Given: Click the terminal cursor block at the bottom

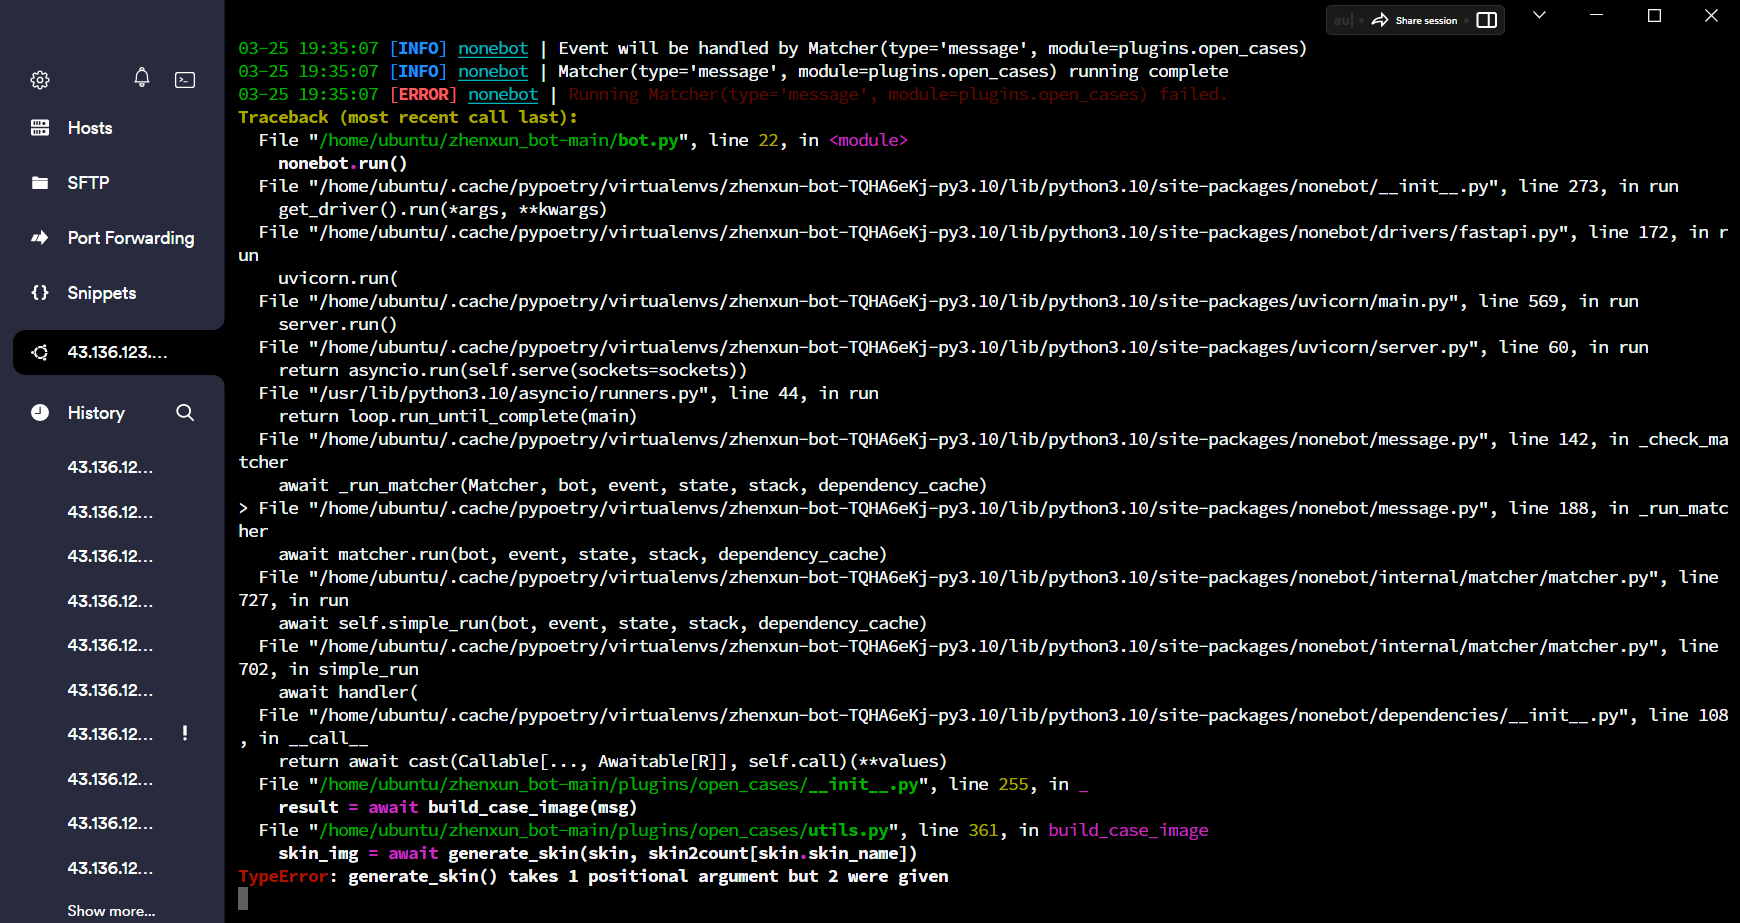Looking at the screenshot, I should (x=243, y=898).
